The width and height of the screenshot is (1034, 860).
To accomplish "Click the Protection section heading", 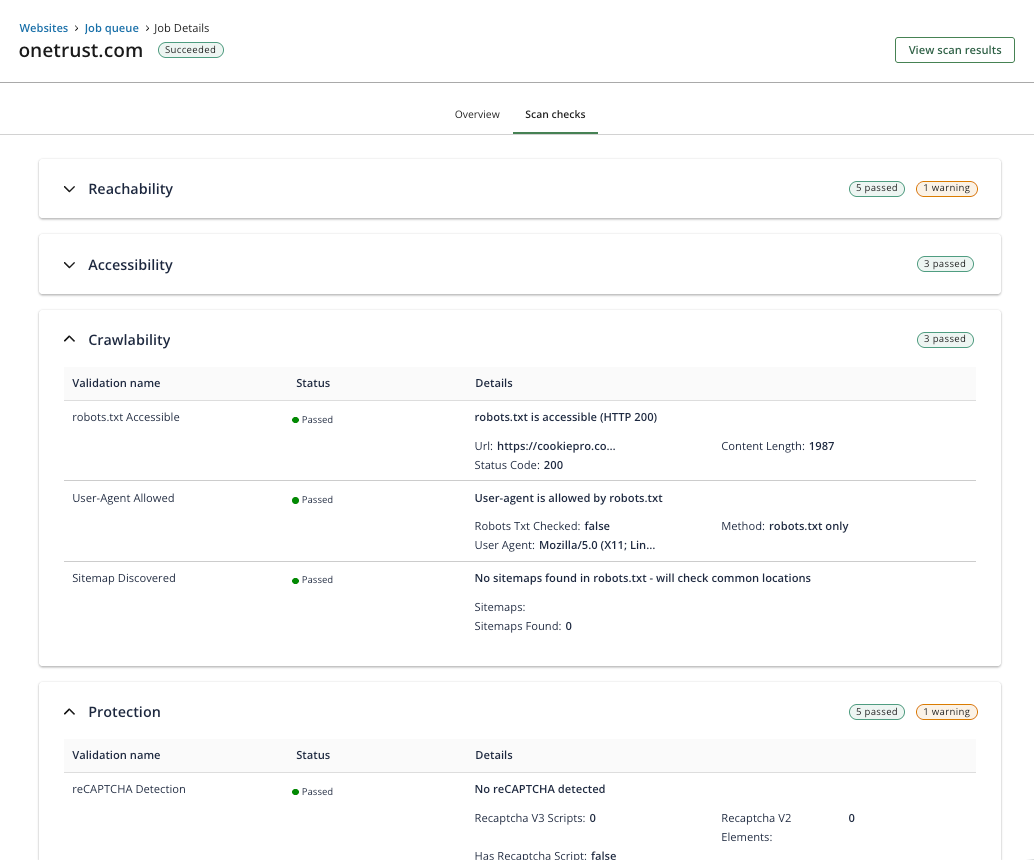I will (125, 712).
